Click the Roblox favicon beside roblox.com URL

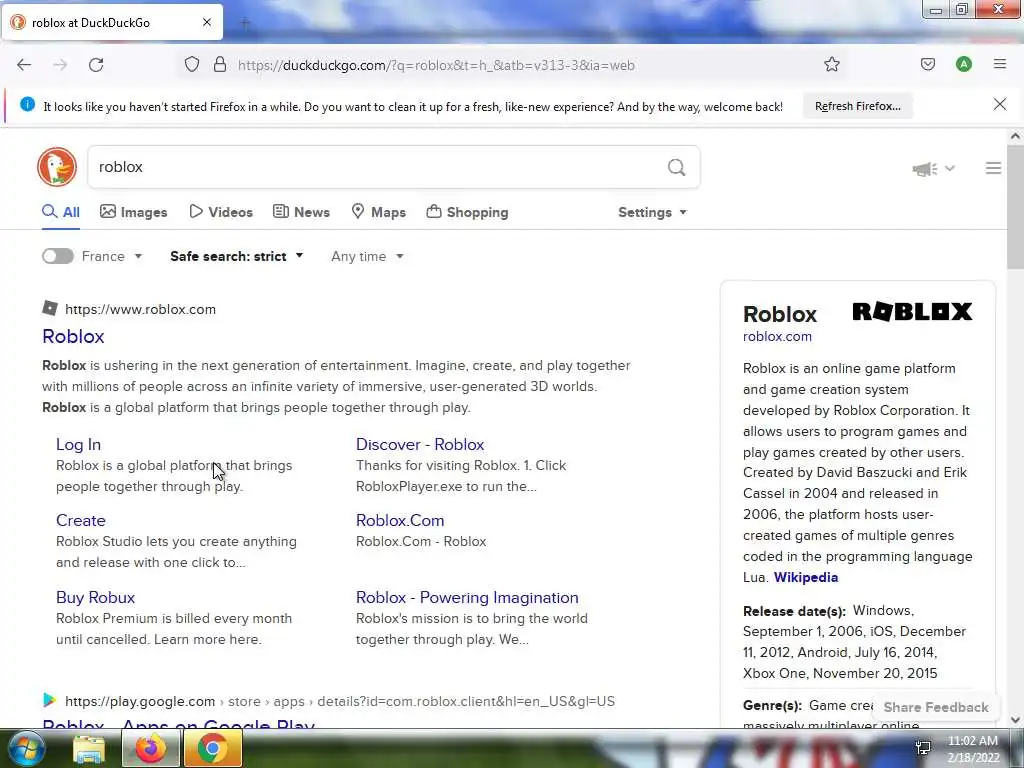point(50,308)
